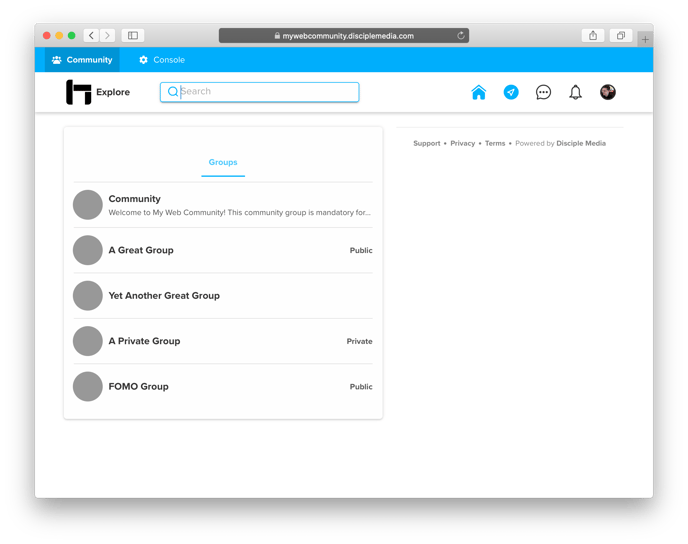
Task: Click Community group avatar circle
Action: click(x=88, y=205)
